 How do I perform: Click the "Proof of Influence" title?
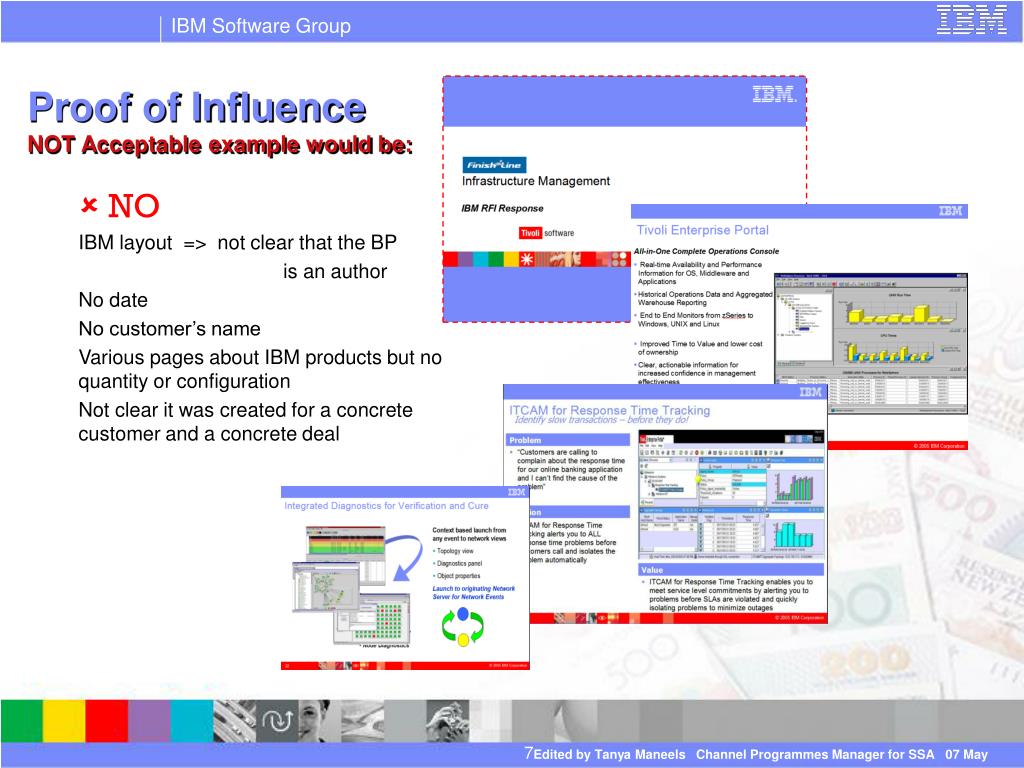click(197, 108)
